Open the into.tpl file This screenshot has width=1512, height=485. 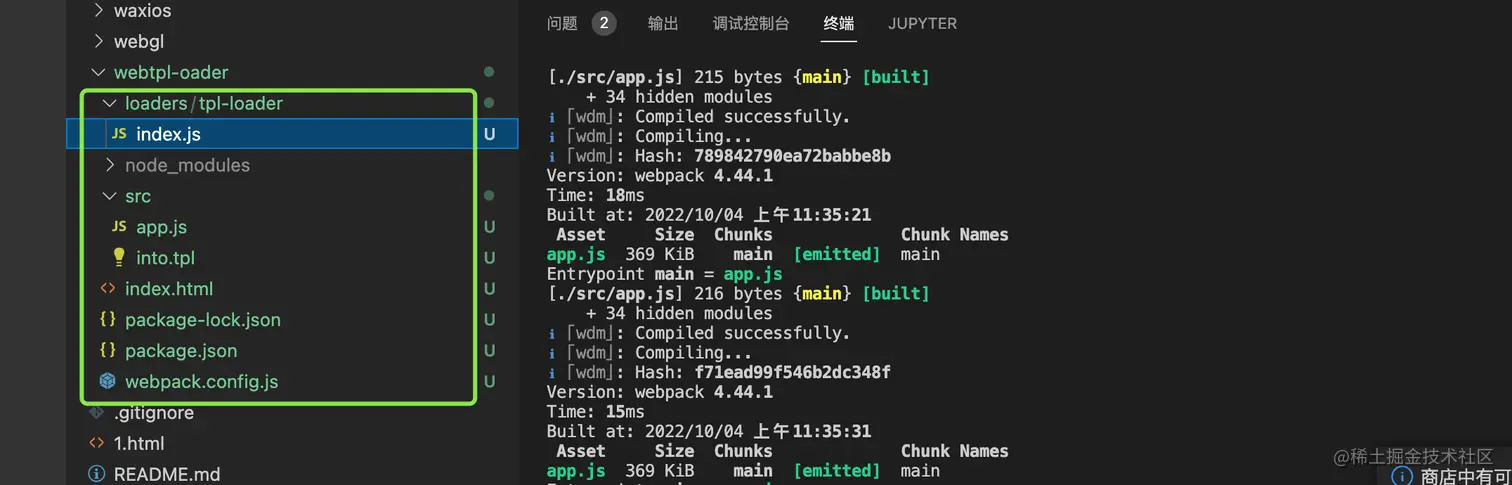point(165,258)
